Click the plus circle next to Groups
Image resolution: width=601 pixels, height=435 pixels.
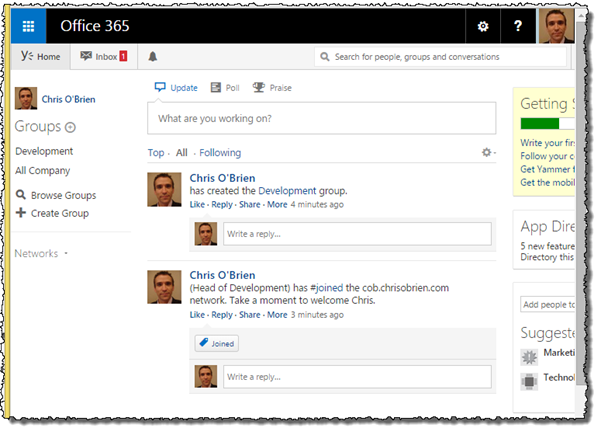pyautogui.click(x=70, y=127)
